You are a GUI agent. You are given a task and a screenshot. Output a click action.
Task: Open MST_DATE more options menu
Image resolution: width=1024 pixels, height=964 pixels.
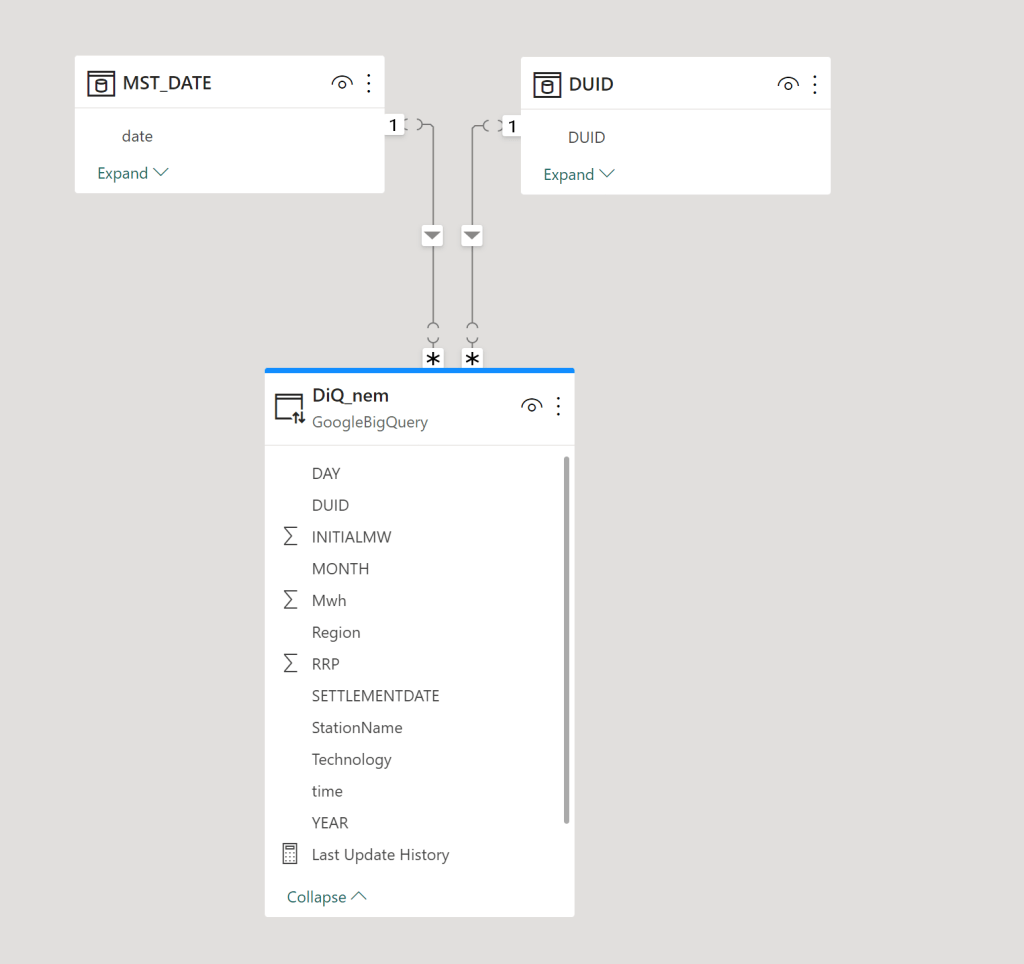tap(369, 84)
